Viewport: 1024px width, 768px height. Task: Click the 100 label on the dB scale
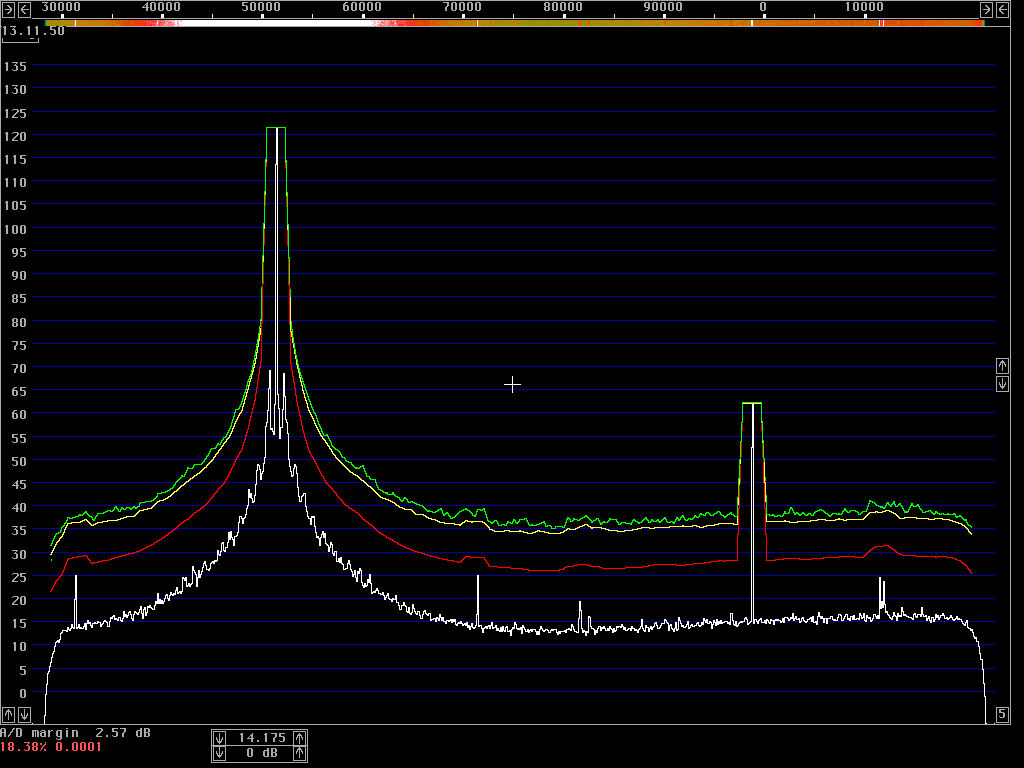point(15,229)
